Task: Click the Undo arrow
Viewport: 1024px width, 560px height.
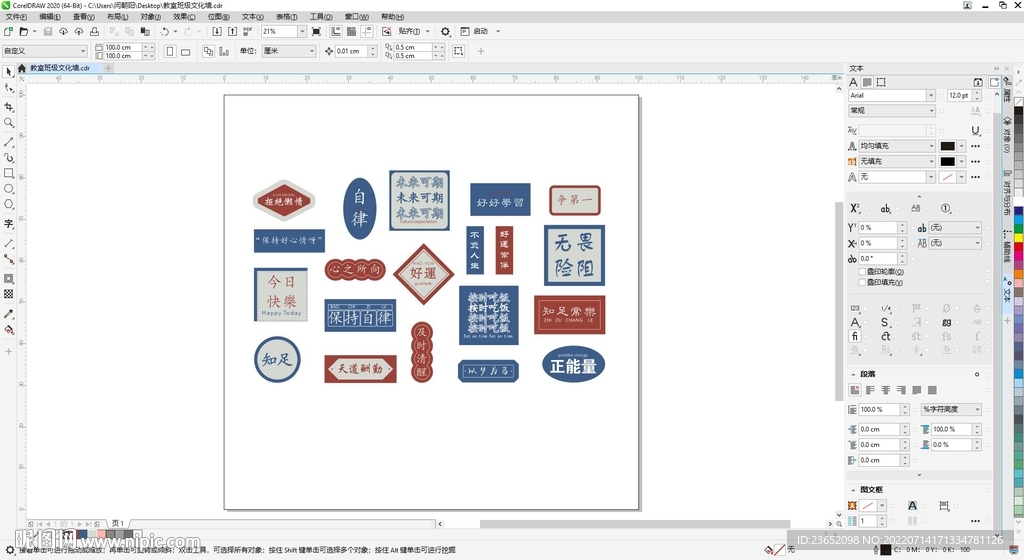Action: coord(165,31)
